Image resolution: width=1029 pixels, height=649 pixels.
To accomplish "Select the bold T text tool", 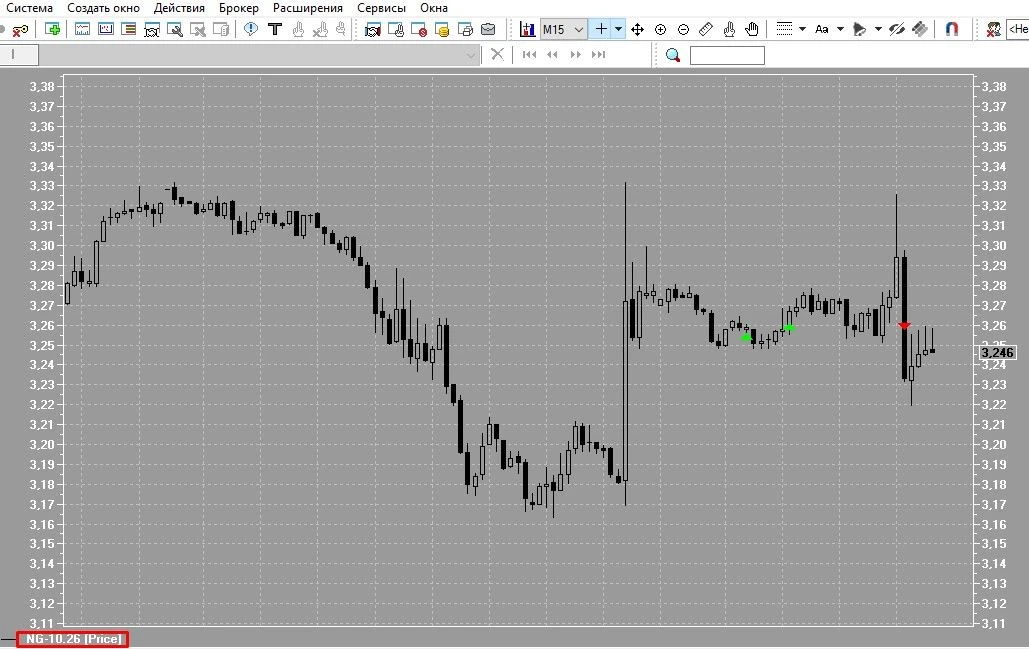I will point(275,30).
